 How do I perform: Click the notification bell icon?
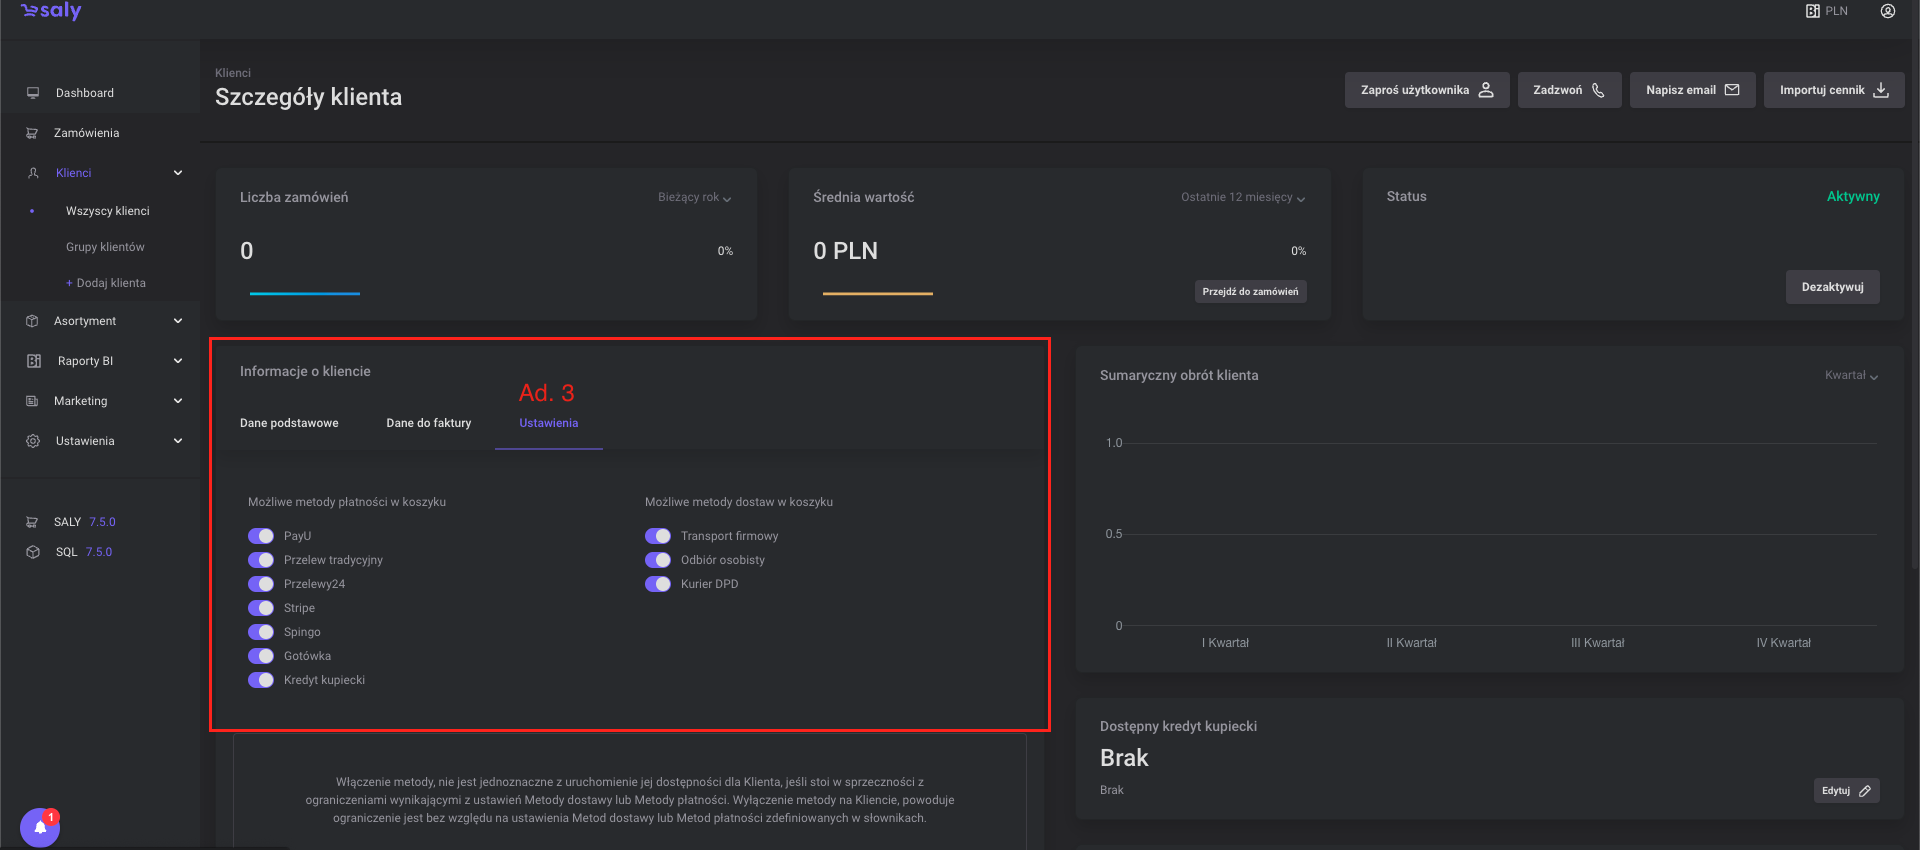[x=40, y=827]
